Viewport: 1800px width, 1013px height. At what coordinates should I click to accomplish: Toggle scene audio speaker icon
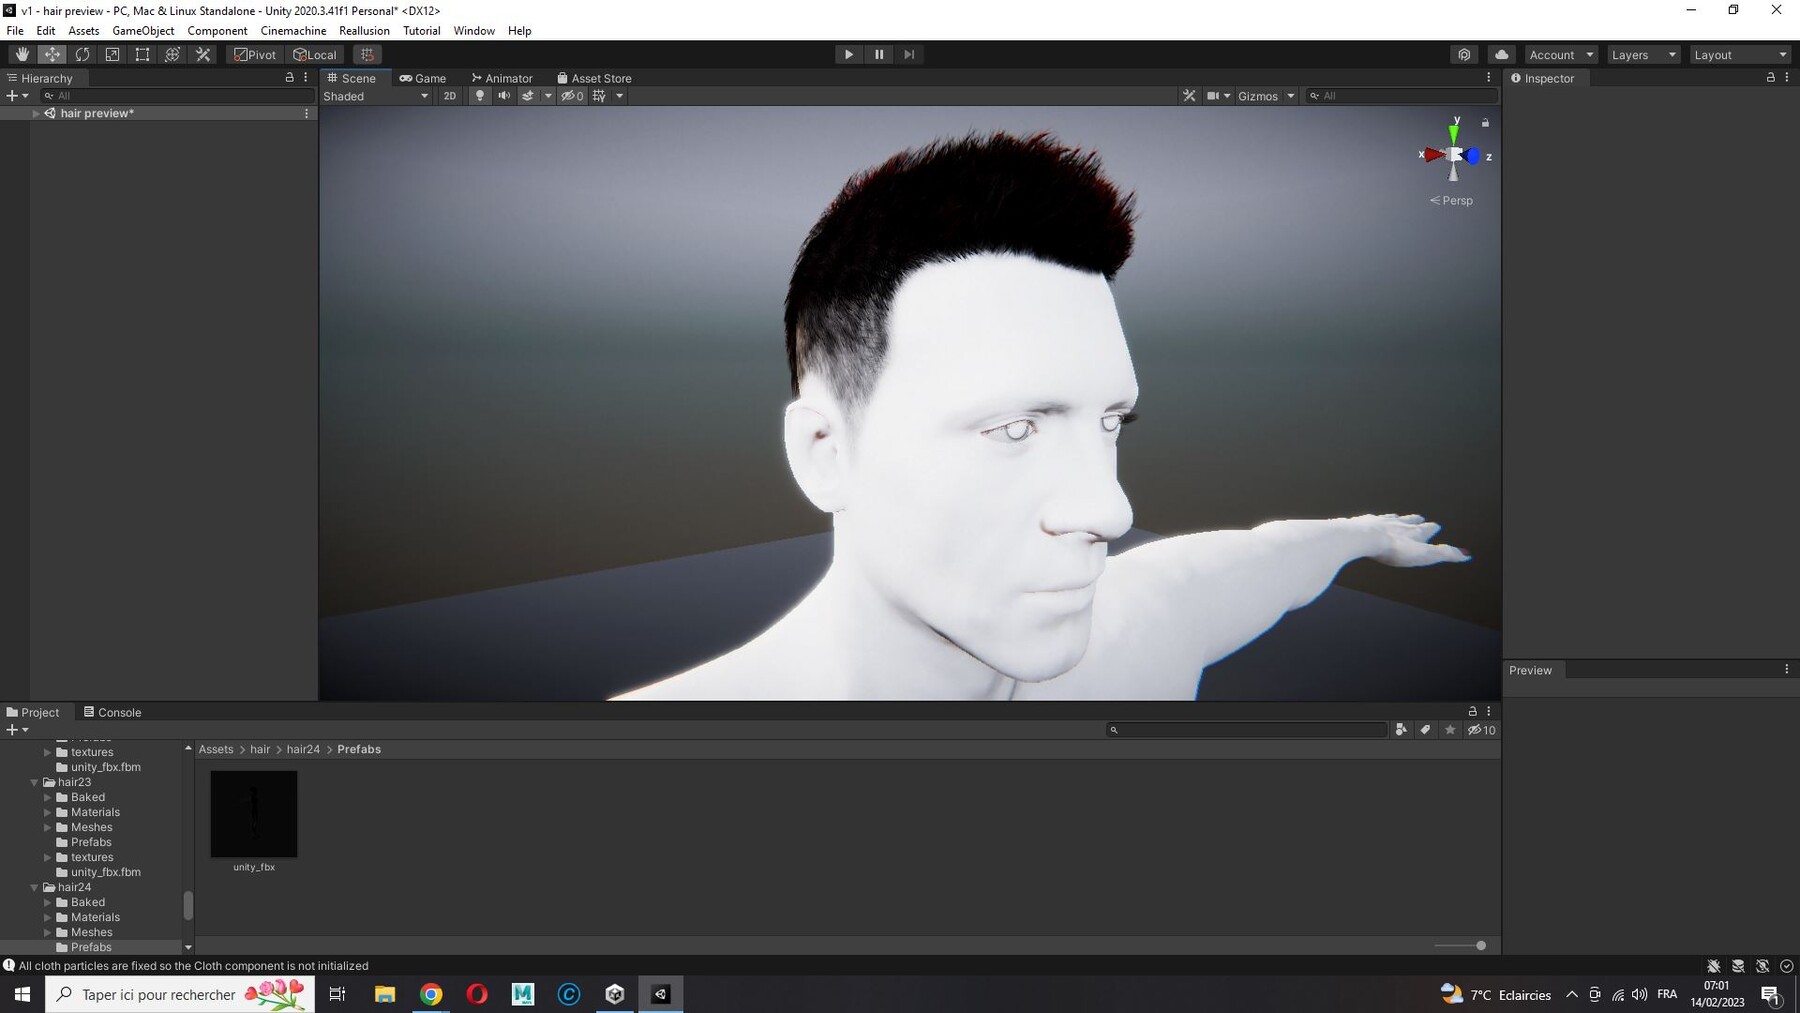[504, 96]
